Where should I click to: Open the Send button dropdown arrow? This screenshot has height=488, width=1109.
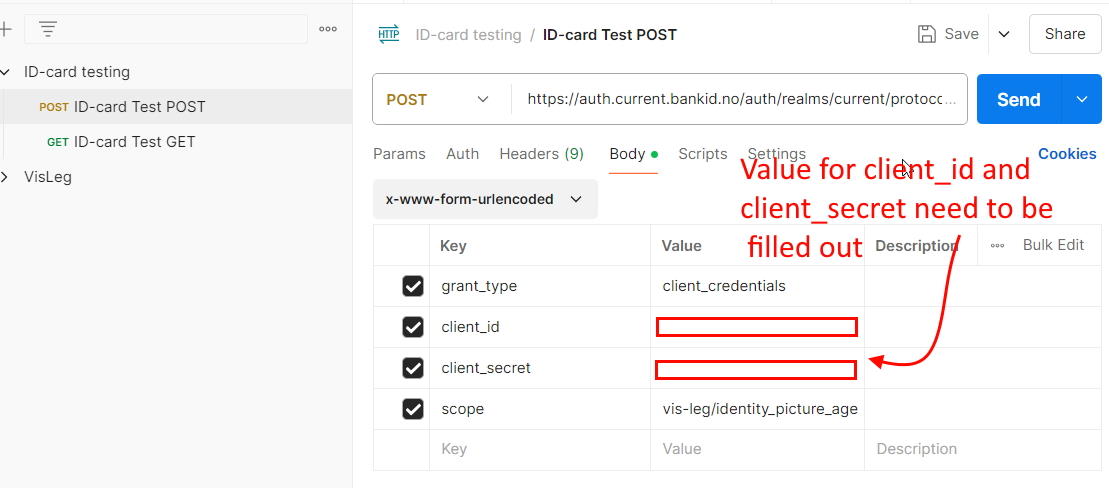1081,99
